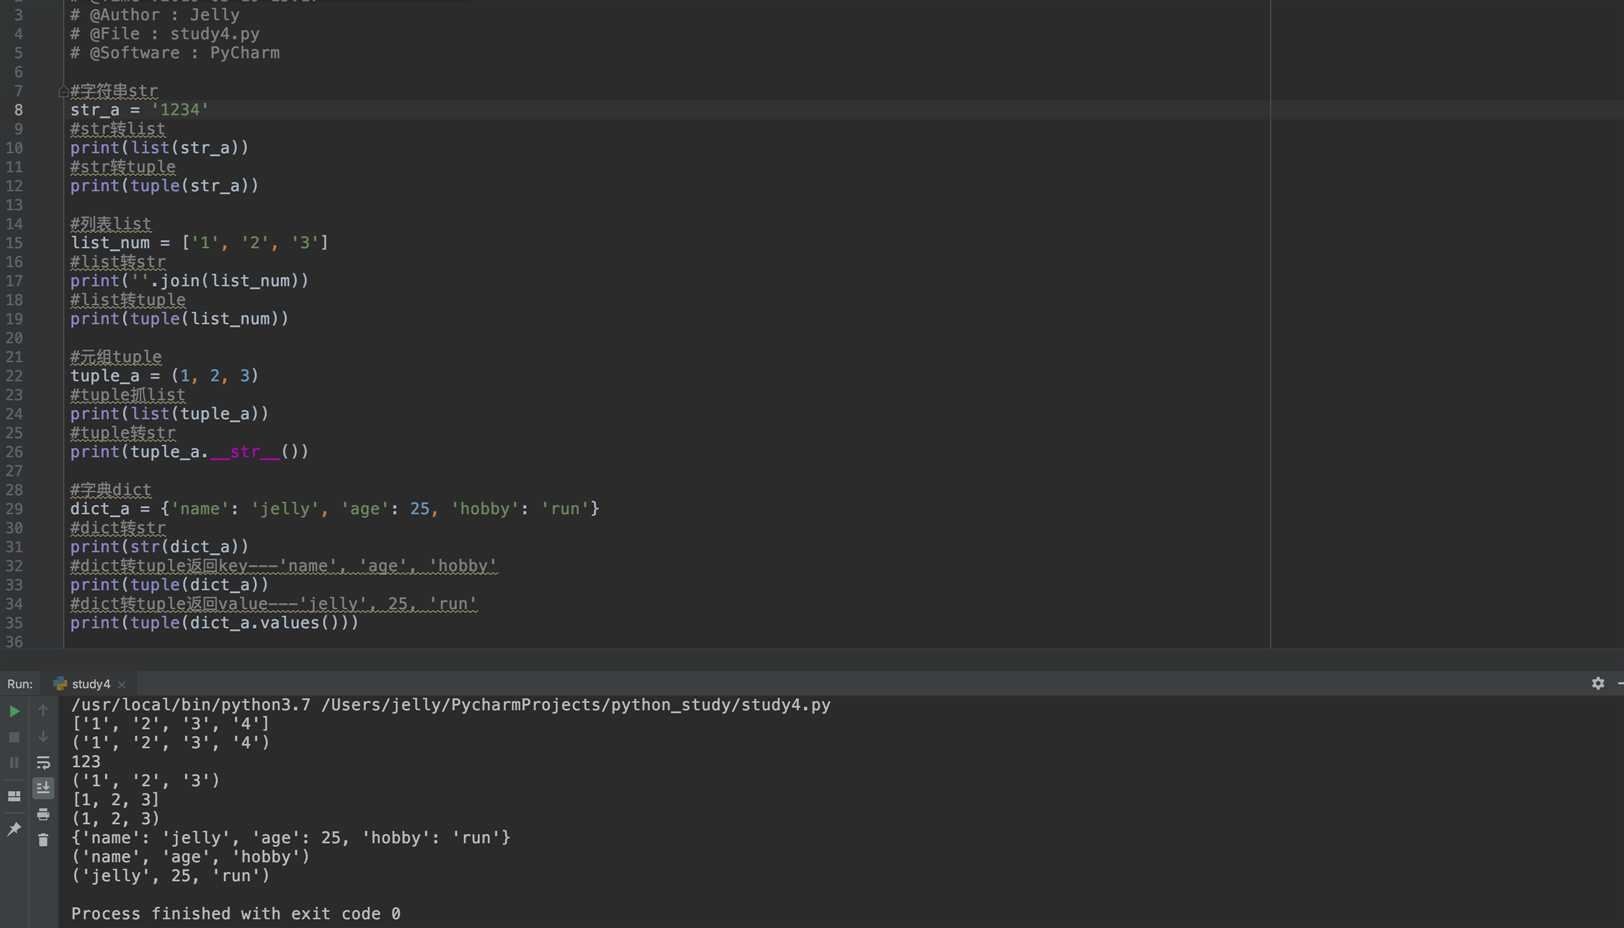Viewport: 1624px width, 928px height.
Task: Click the down the stack trace arrow
Action: click(43, 737)
